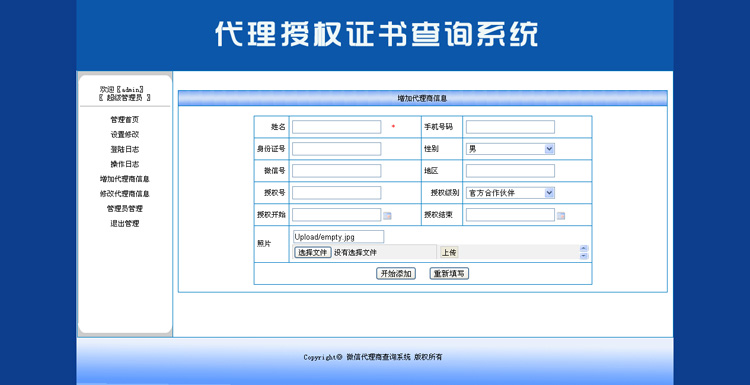Open 登陆日志 in sidebar
The image size is (750, 385).
click(x=124, y=149)
